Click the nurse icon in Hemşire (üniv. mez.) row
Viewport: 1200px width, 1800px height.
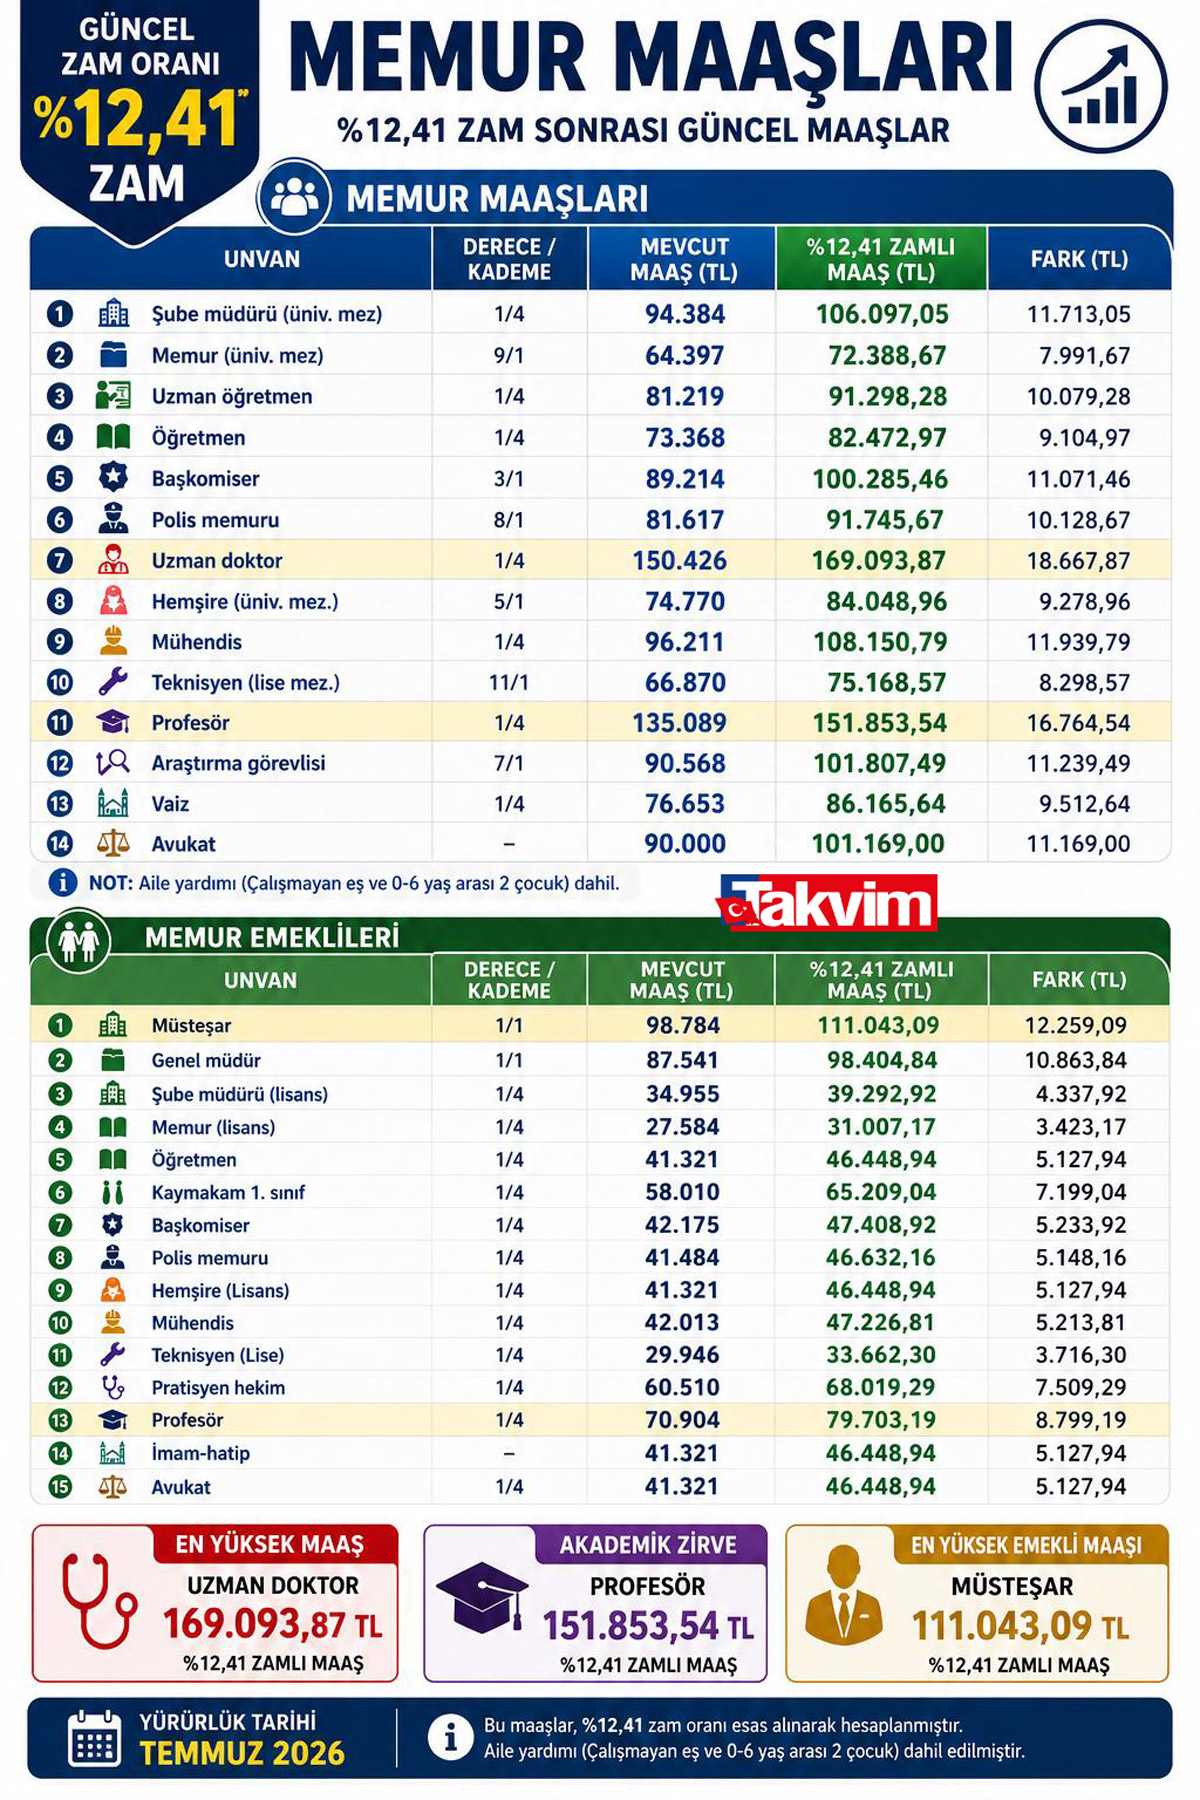[x=113, y=601]
